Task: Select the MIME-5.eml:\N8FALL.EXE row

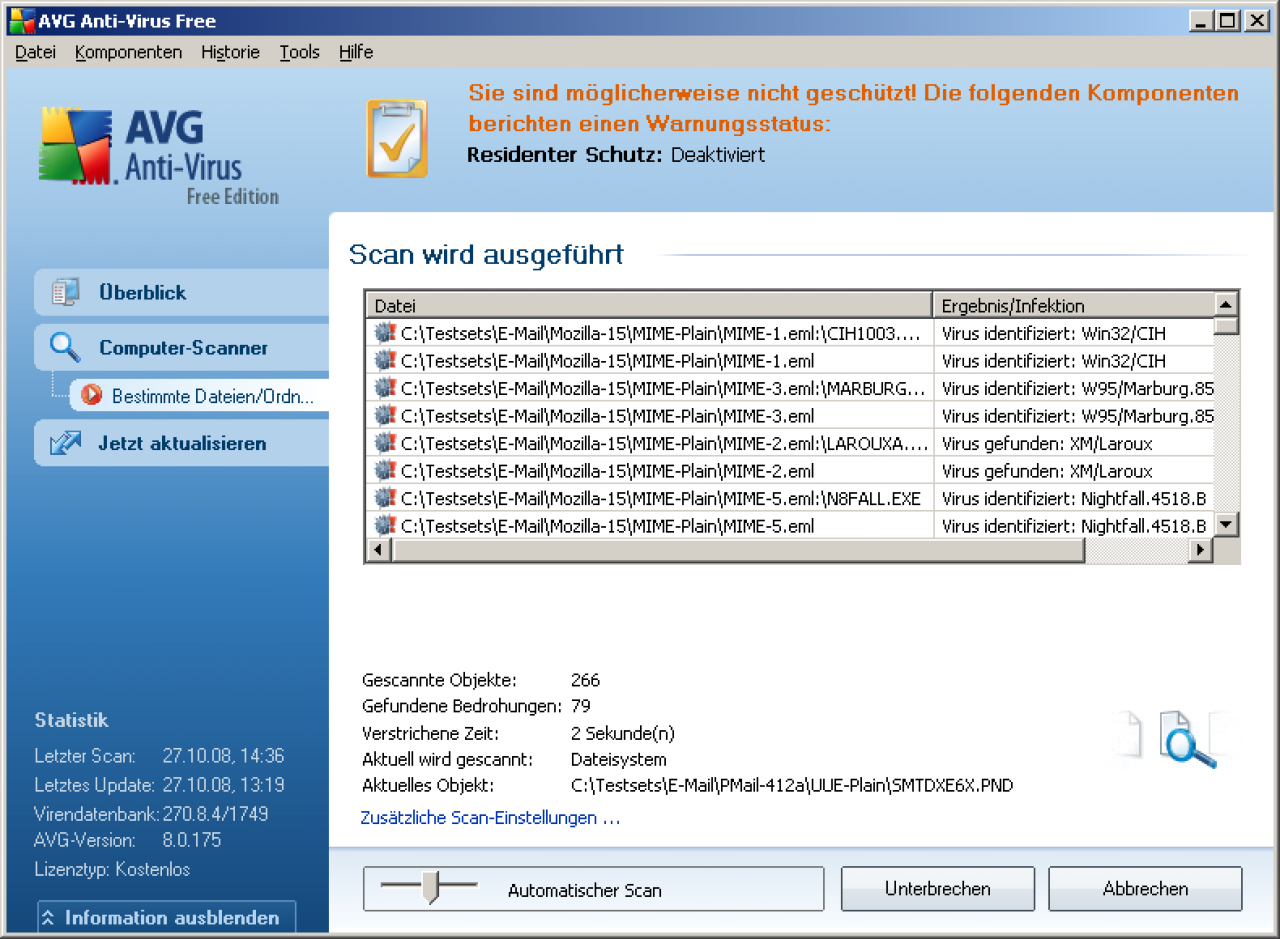Action: (790, 498)
